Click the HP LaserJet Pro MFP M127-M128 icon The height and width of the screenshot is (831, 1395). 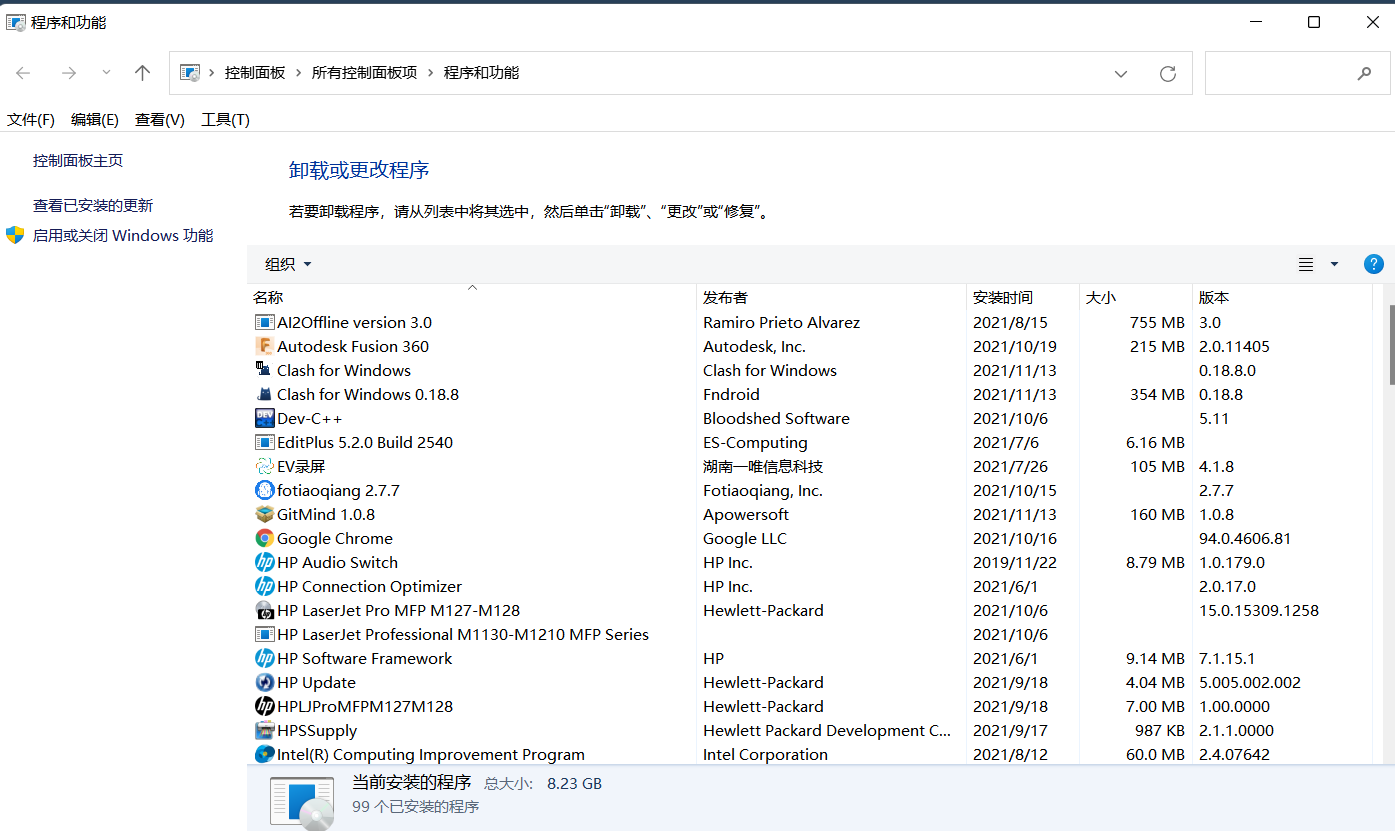(264, 610)
